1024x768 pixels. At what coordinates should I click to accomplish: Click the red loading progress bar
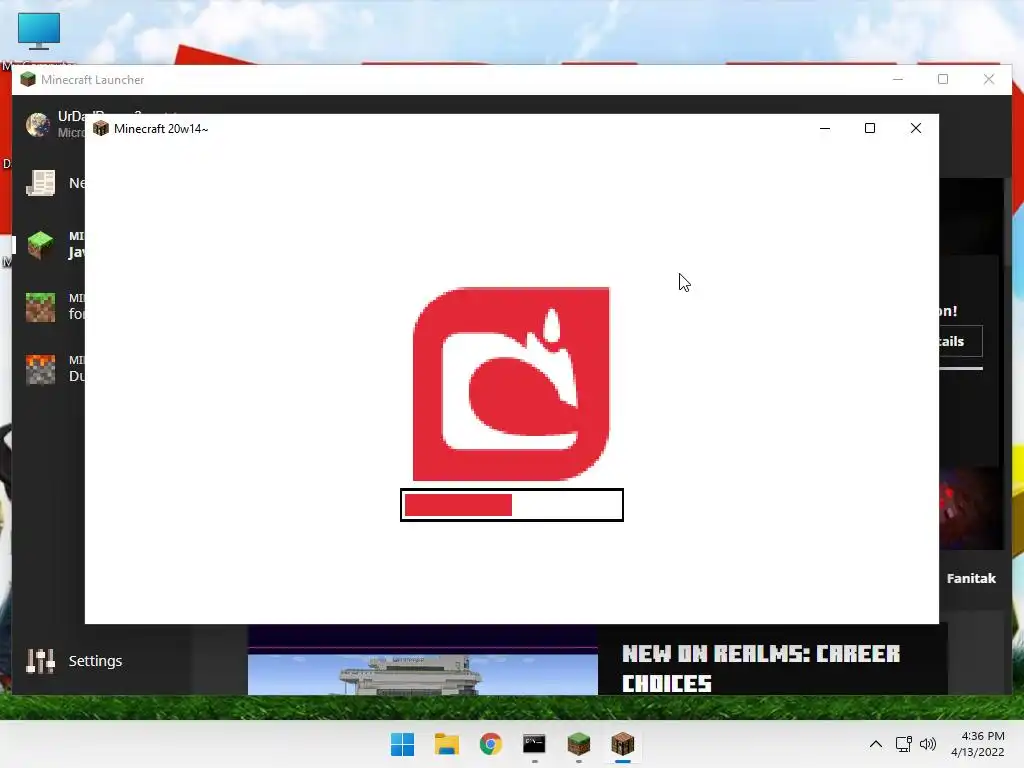pos(512,505)
